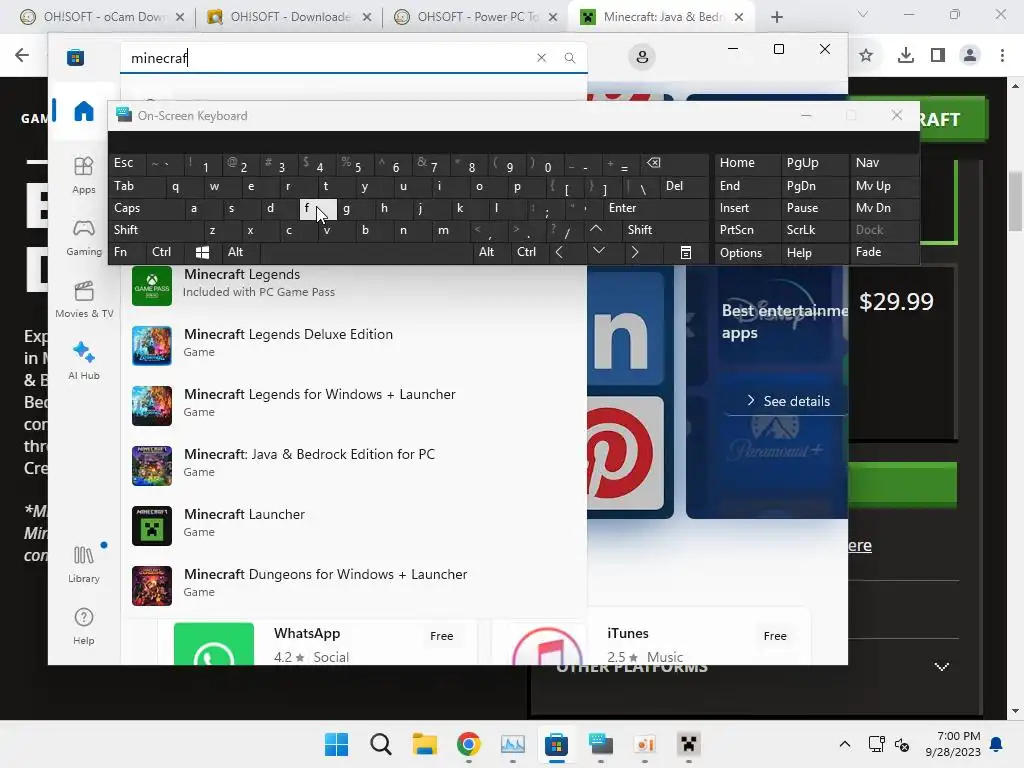Image resolution: width=1024 pixels, height=768 pixels.
Task: Clear the Store search box text
Action: [541, 57]
